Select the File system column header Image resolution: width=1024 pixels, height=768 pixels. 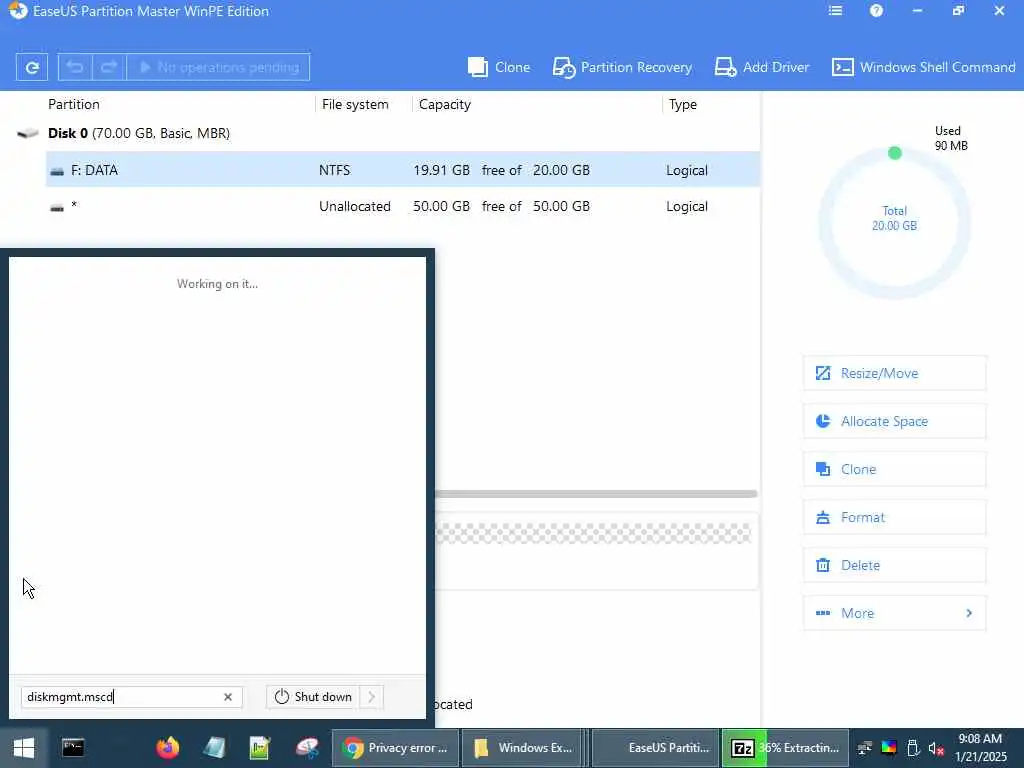tap(355, 104)
